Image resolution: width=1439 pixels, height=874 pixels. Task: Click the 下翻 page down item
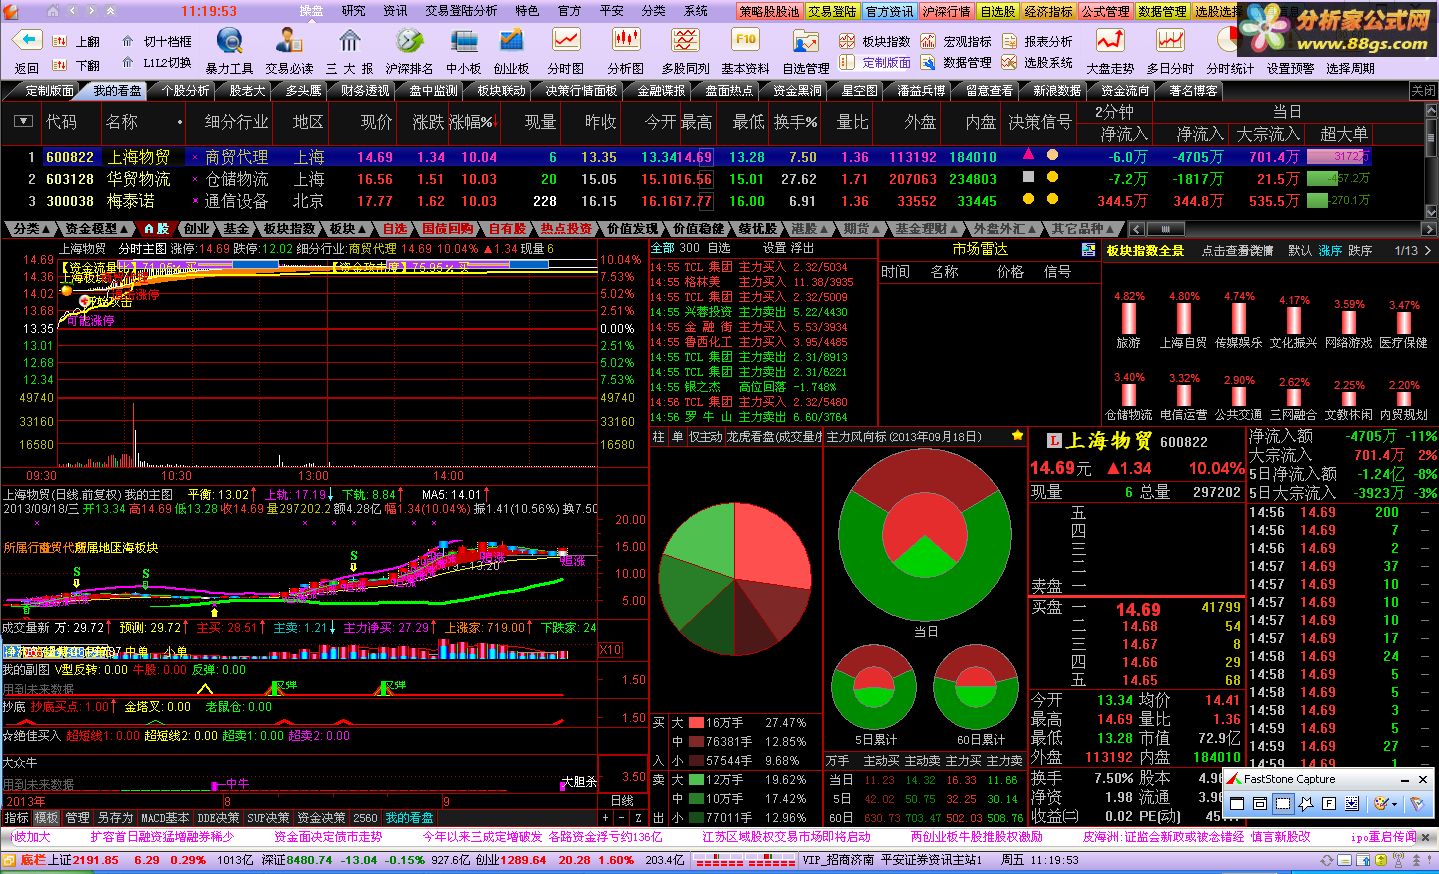tap(78, 64)
